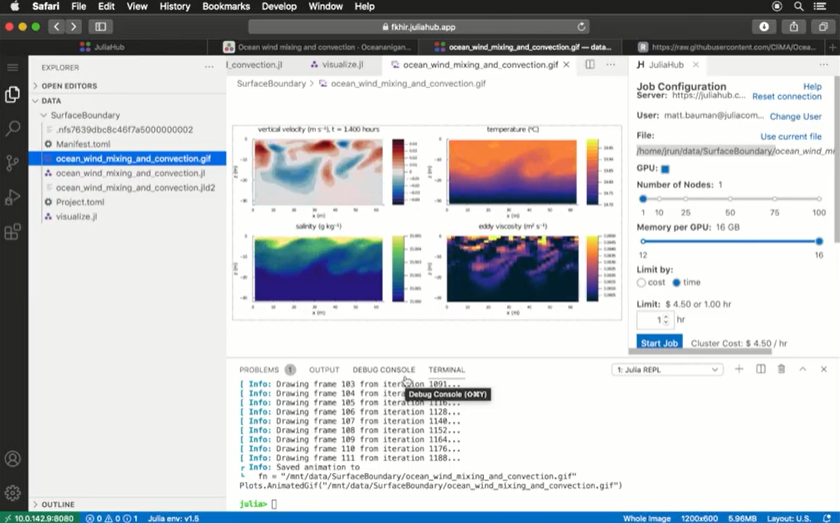Split the terminal panel
This screenshot has height=523, width=840.
tap(760, 369)
